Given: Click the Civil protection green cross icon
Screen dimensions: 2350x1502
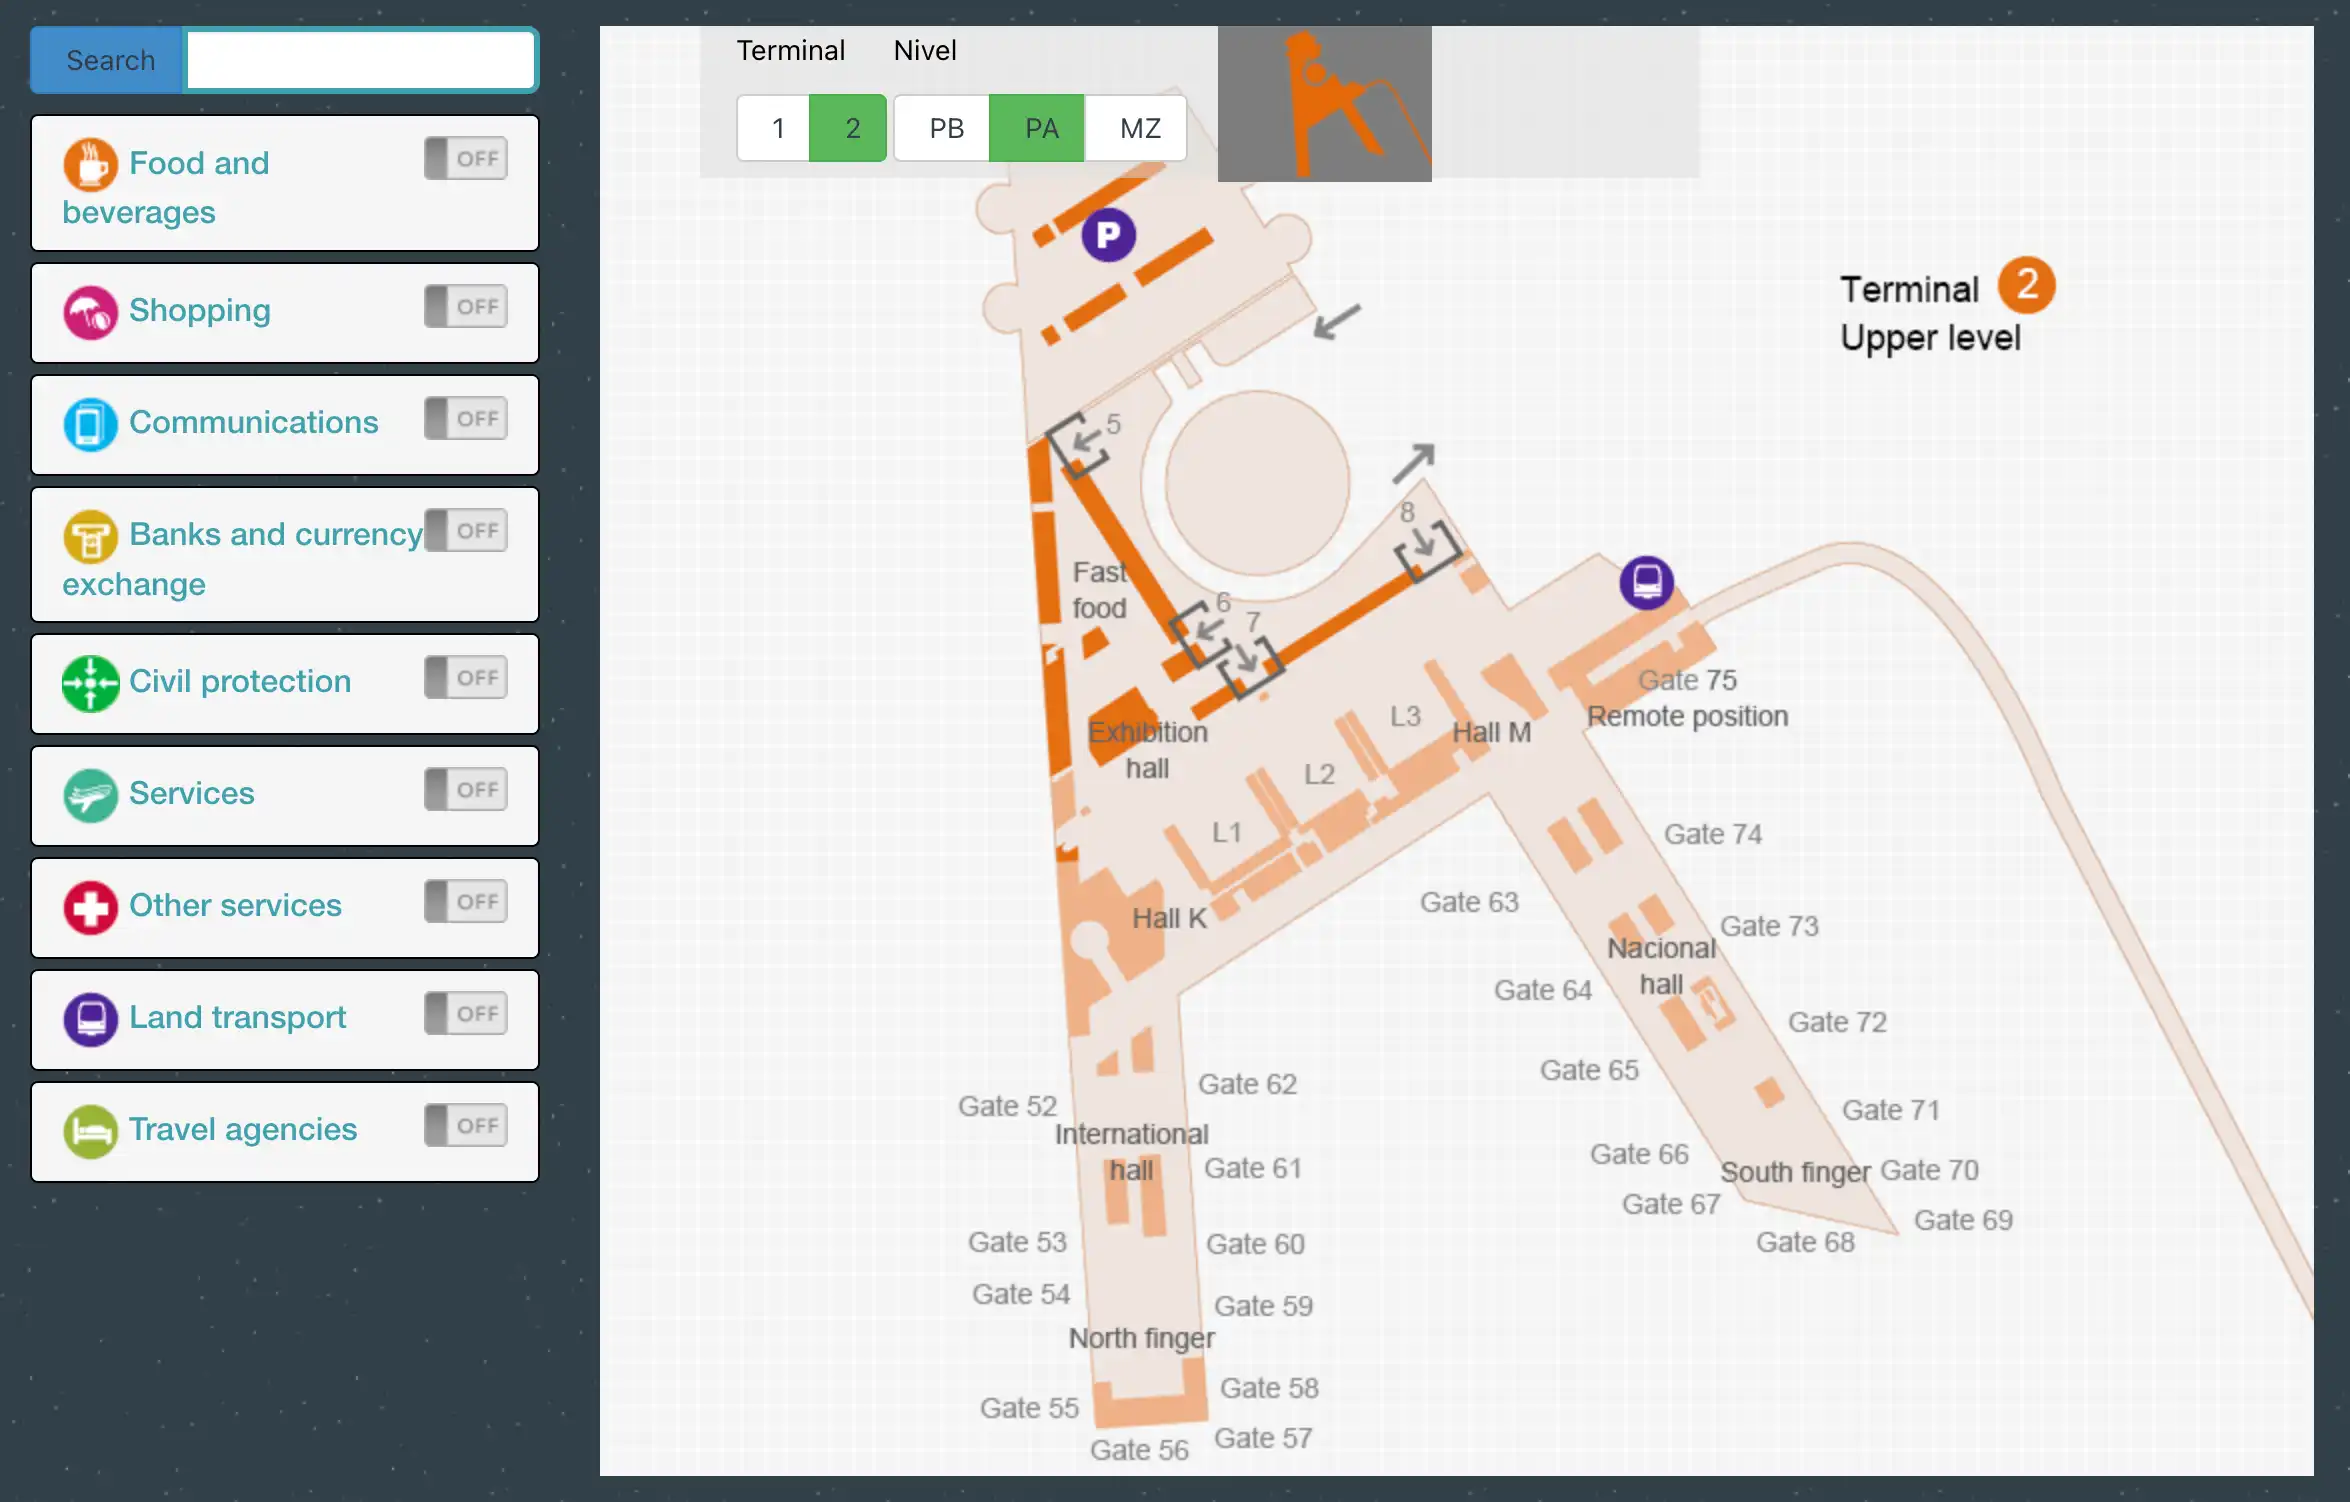Looking at the screenshot, I should 89,683.
